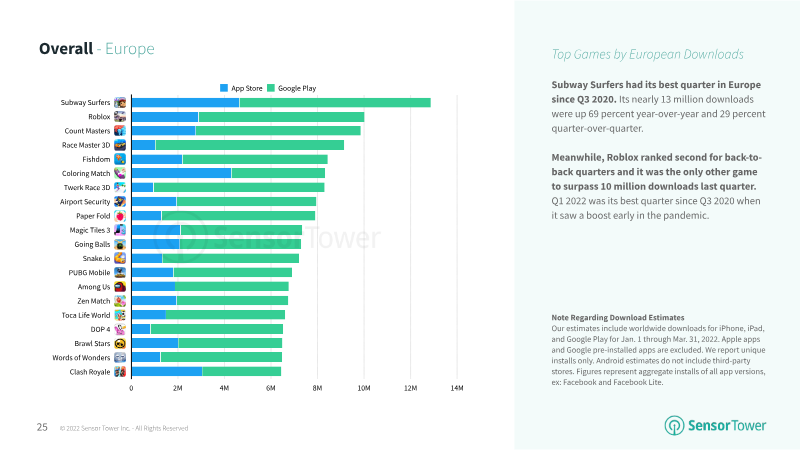Click the 10M axis tick label
The height and width of the screenshot is (450, 800).
(x=364, y=388)
